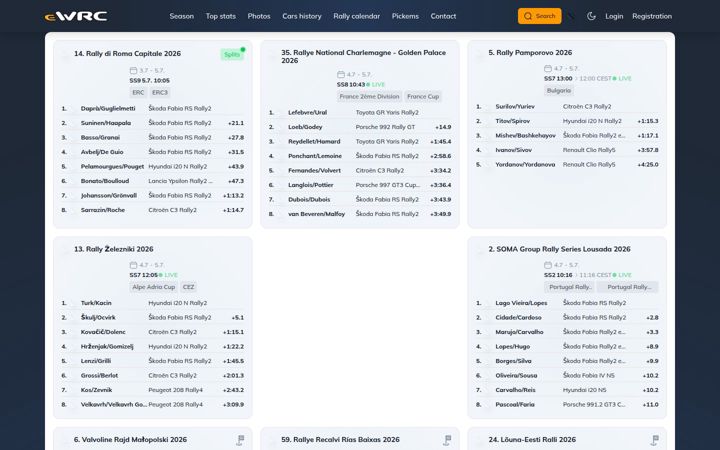Click the flag icon on Lõuna-Eesti Ralli card
The height and width of the screenshot is (450, 720).
click(655, 440)
